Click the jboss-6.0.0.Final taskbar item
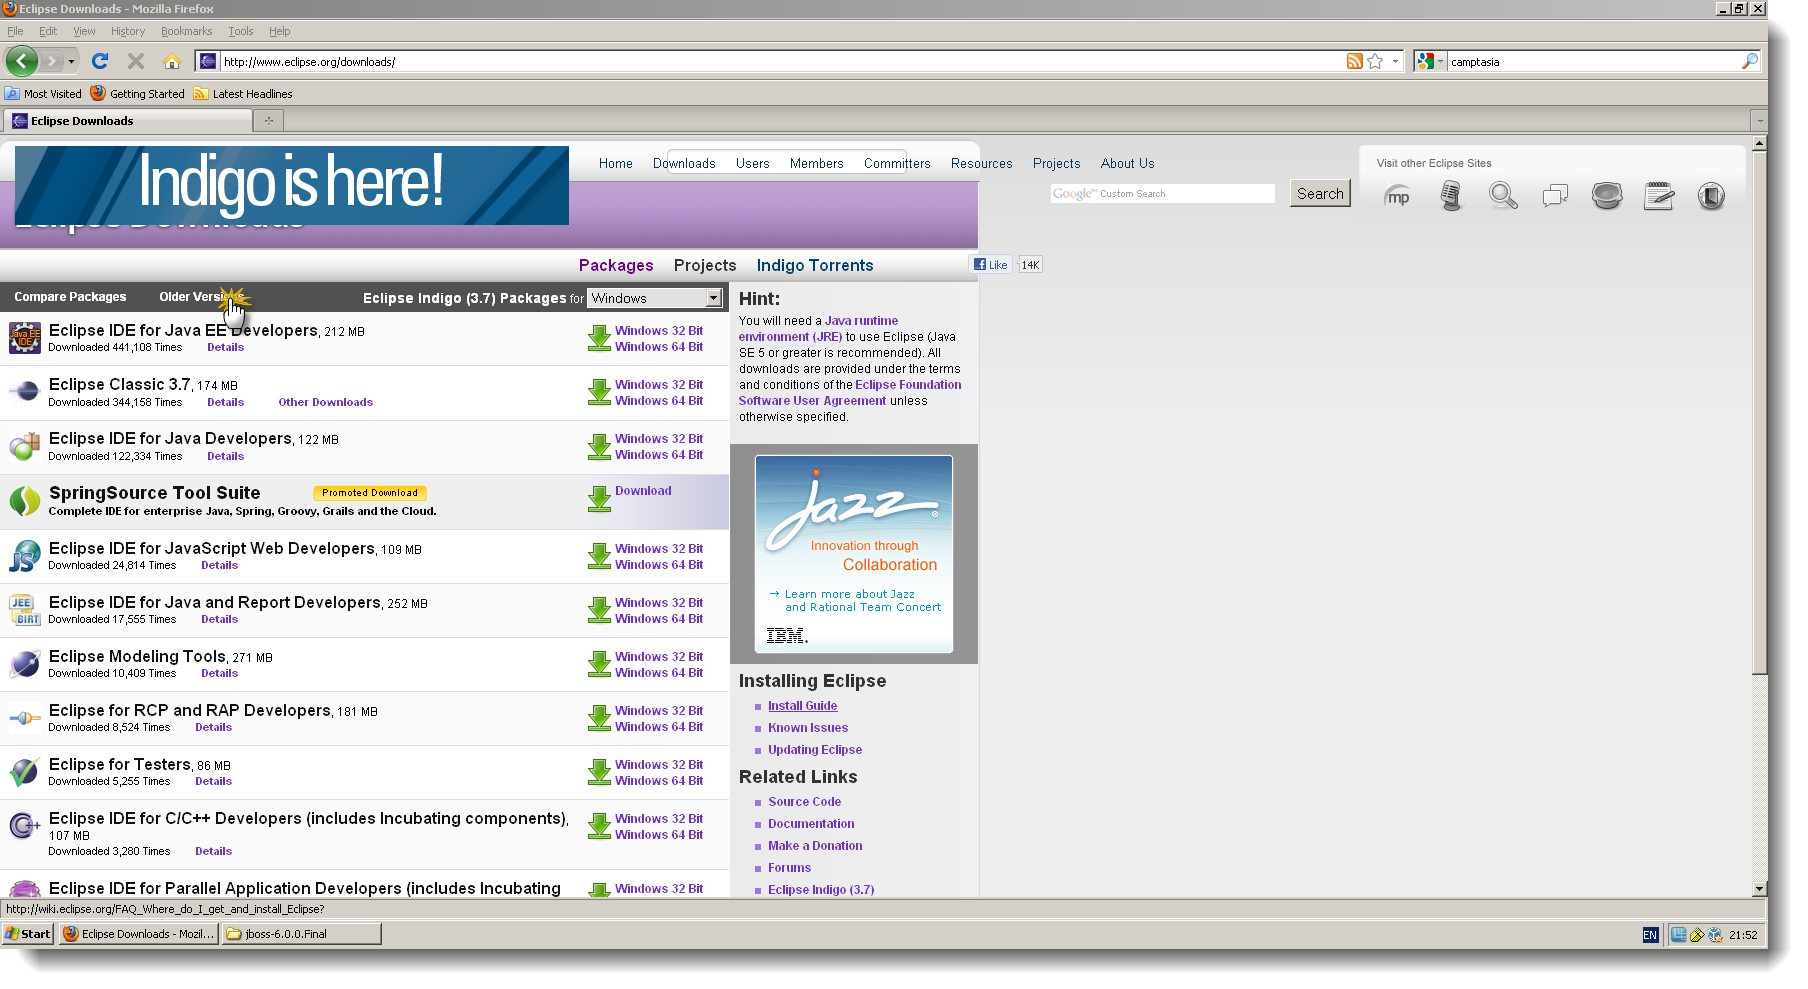The width and height of the screenshot is (1808, 989). 299,933
